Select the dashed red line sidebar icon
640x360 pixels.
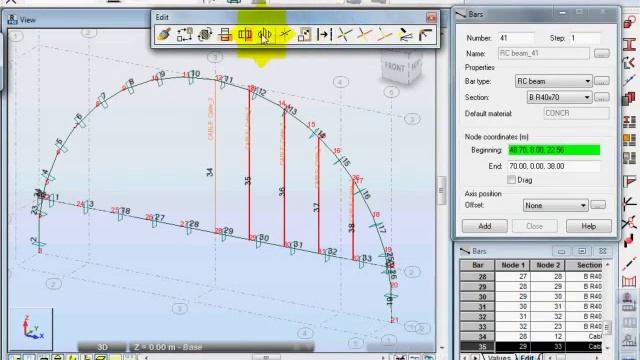click(x=630, y=263)
